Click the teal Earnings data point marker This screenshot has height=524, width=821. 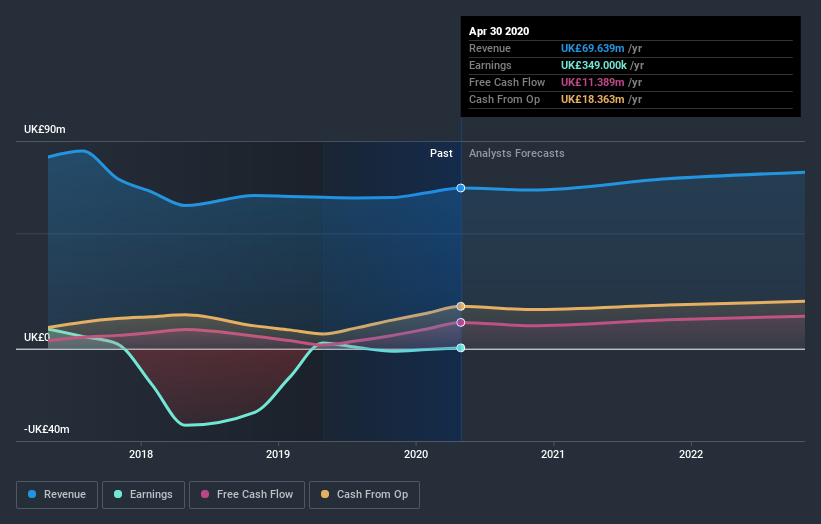tap(461, 348)
